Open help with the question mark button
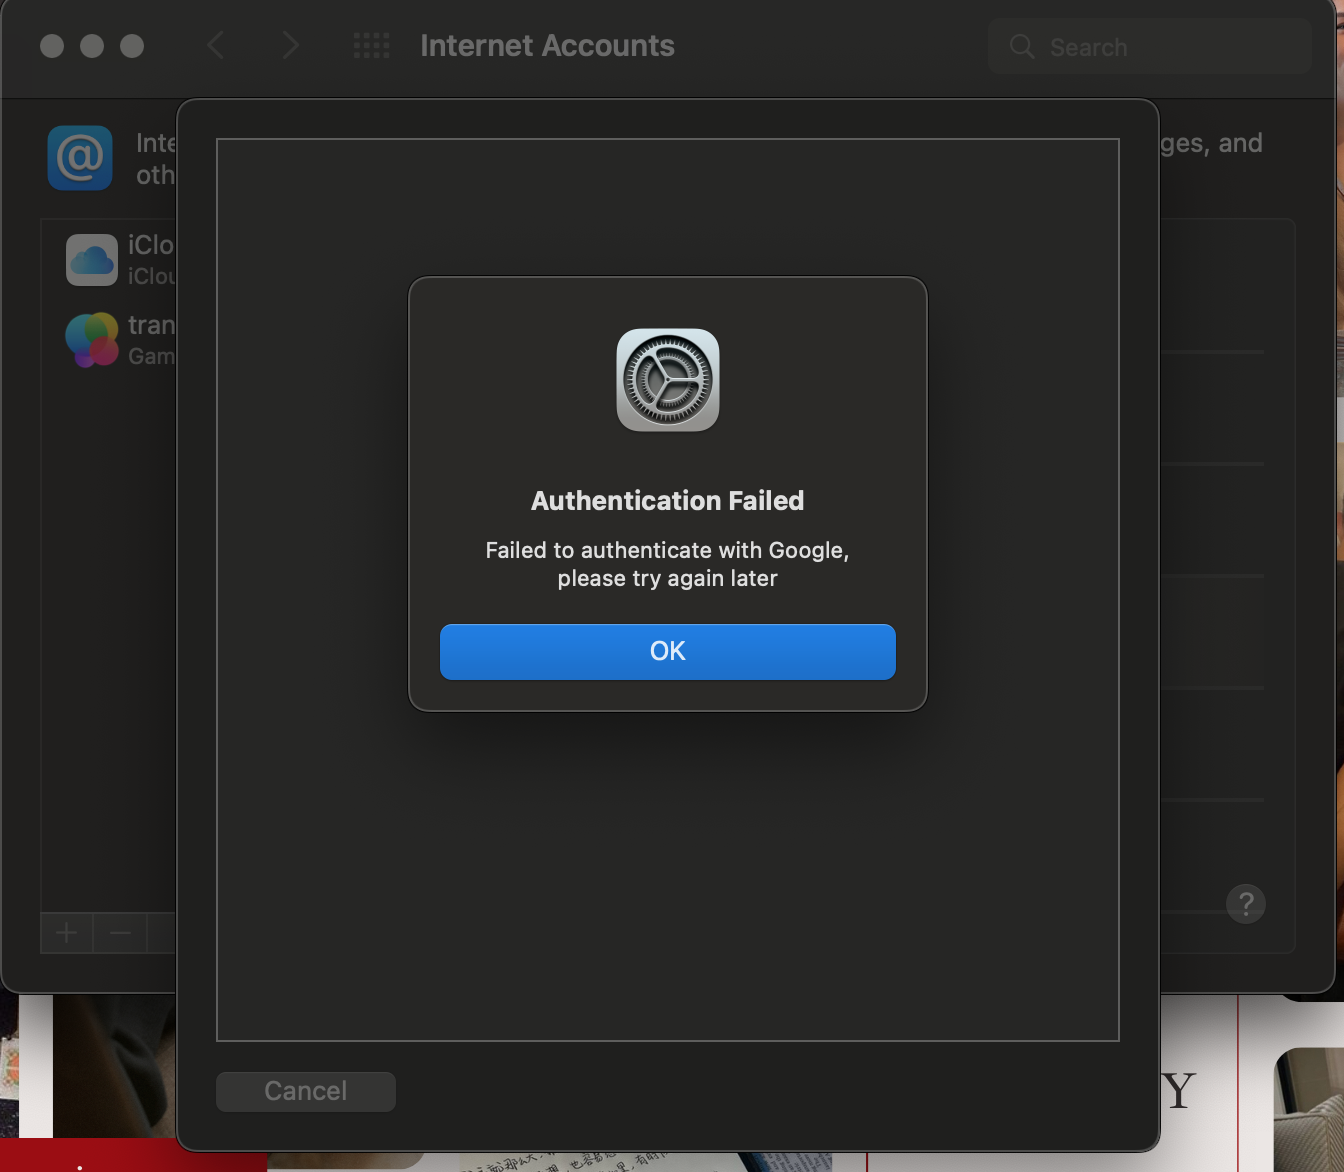The width and height of the screenshot is (1344, 1172). coord(1246,904)
